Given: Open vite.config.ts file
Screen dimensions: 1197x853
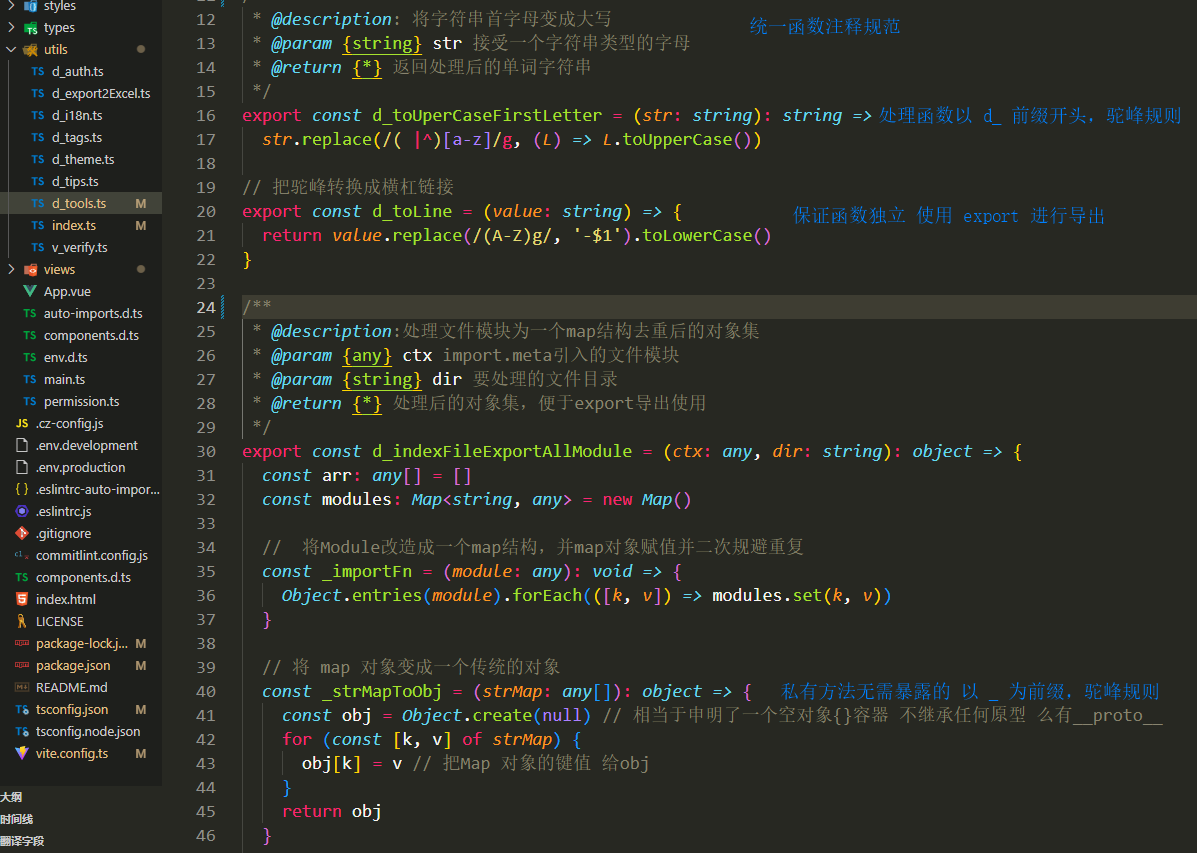Looking at the screenshot, I should pos(72,754).
